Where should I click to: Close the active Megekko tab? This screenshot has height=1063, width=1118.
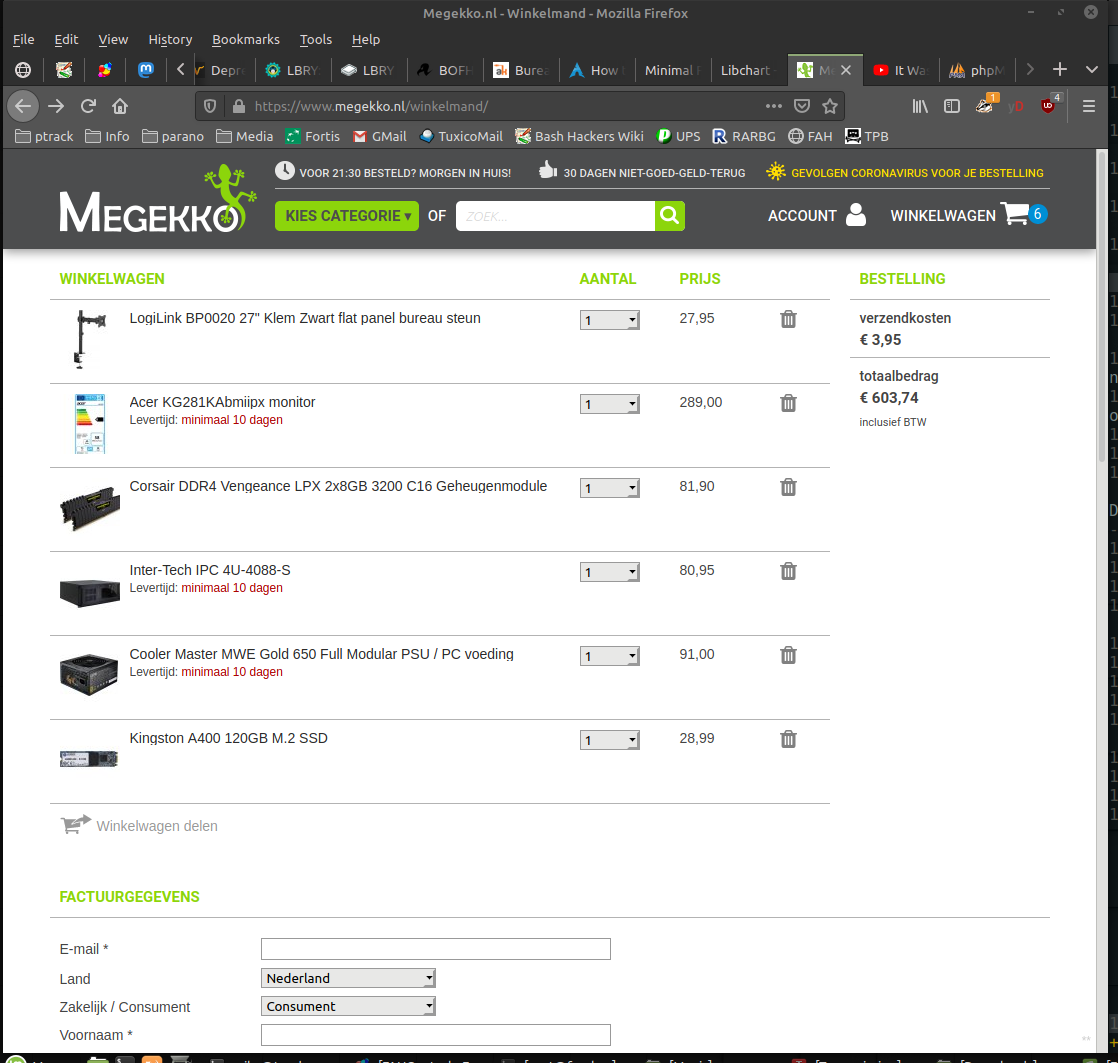pos(846,70)
